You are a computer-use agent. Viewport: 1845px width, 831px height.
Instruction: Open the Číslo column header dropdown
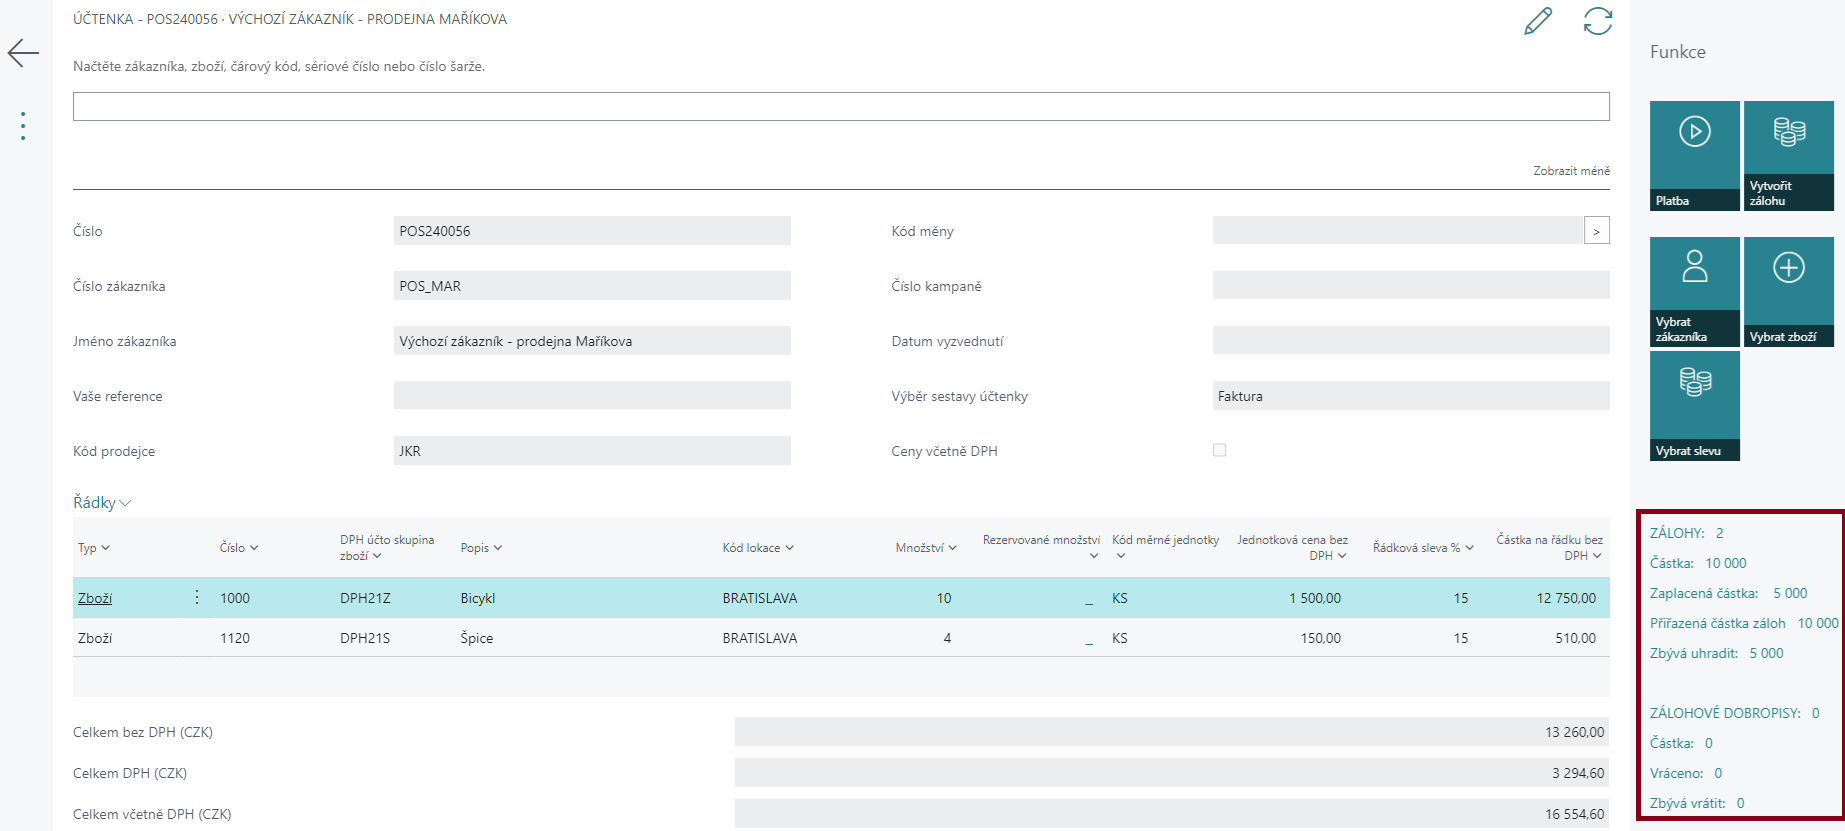click(239, 548)
